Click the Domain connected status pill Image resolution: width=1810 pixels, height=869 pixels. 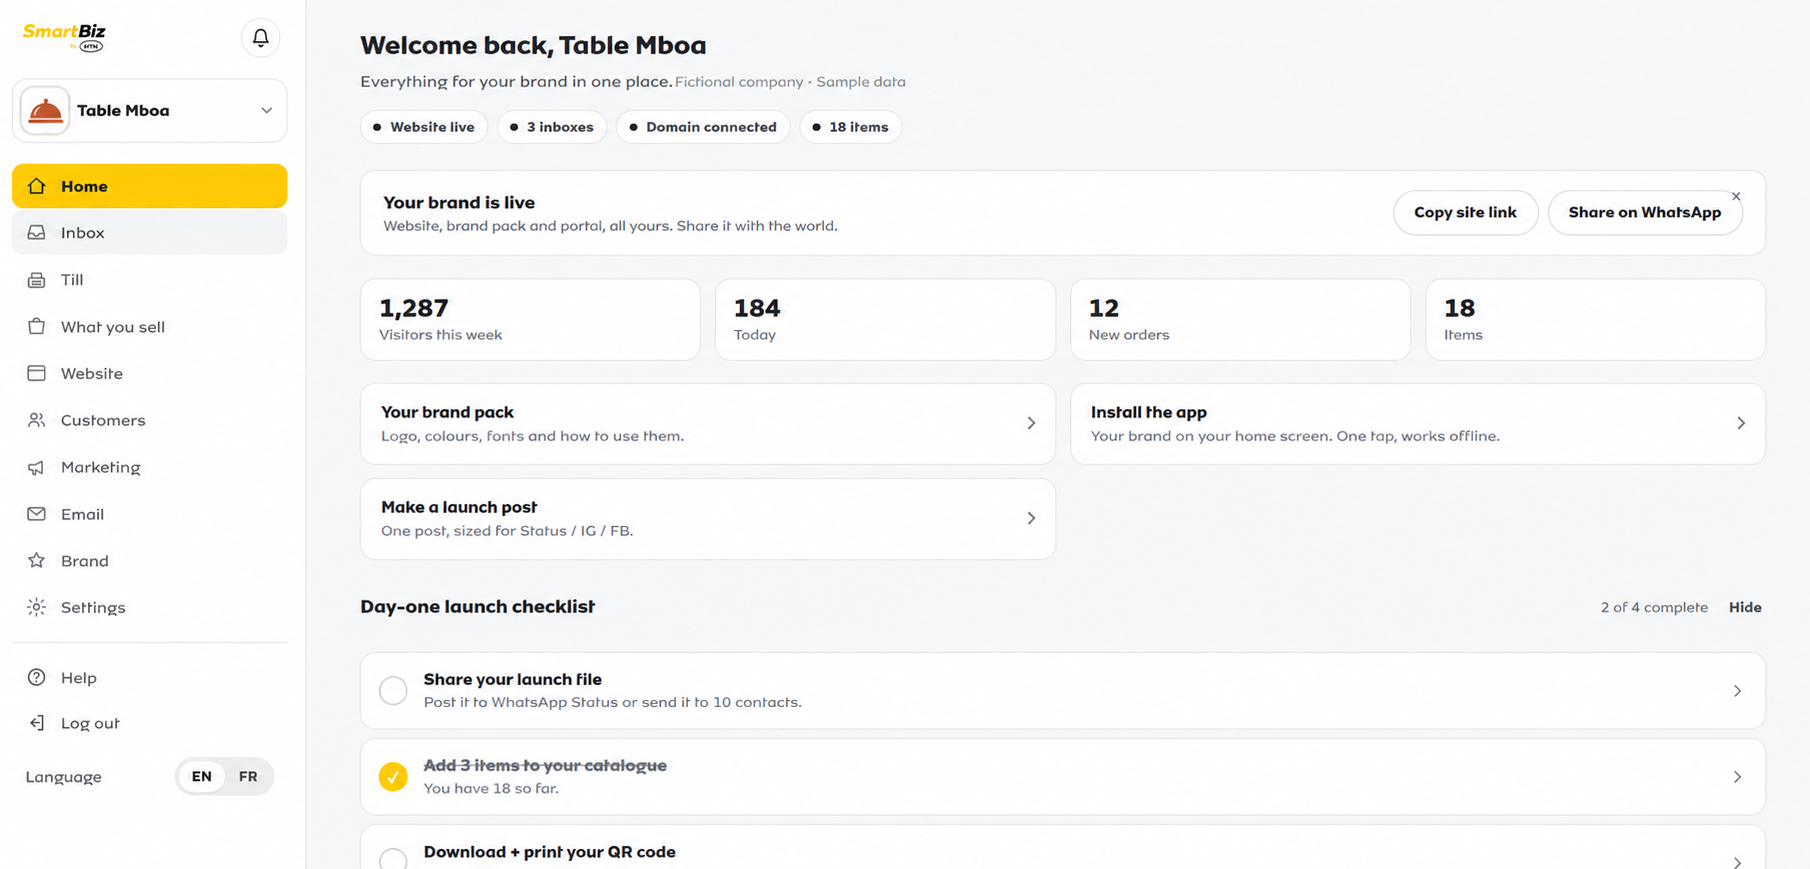coord(703,127)
